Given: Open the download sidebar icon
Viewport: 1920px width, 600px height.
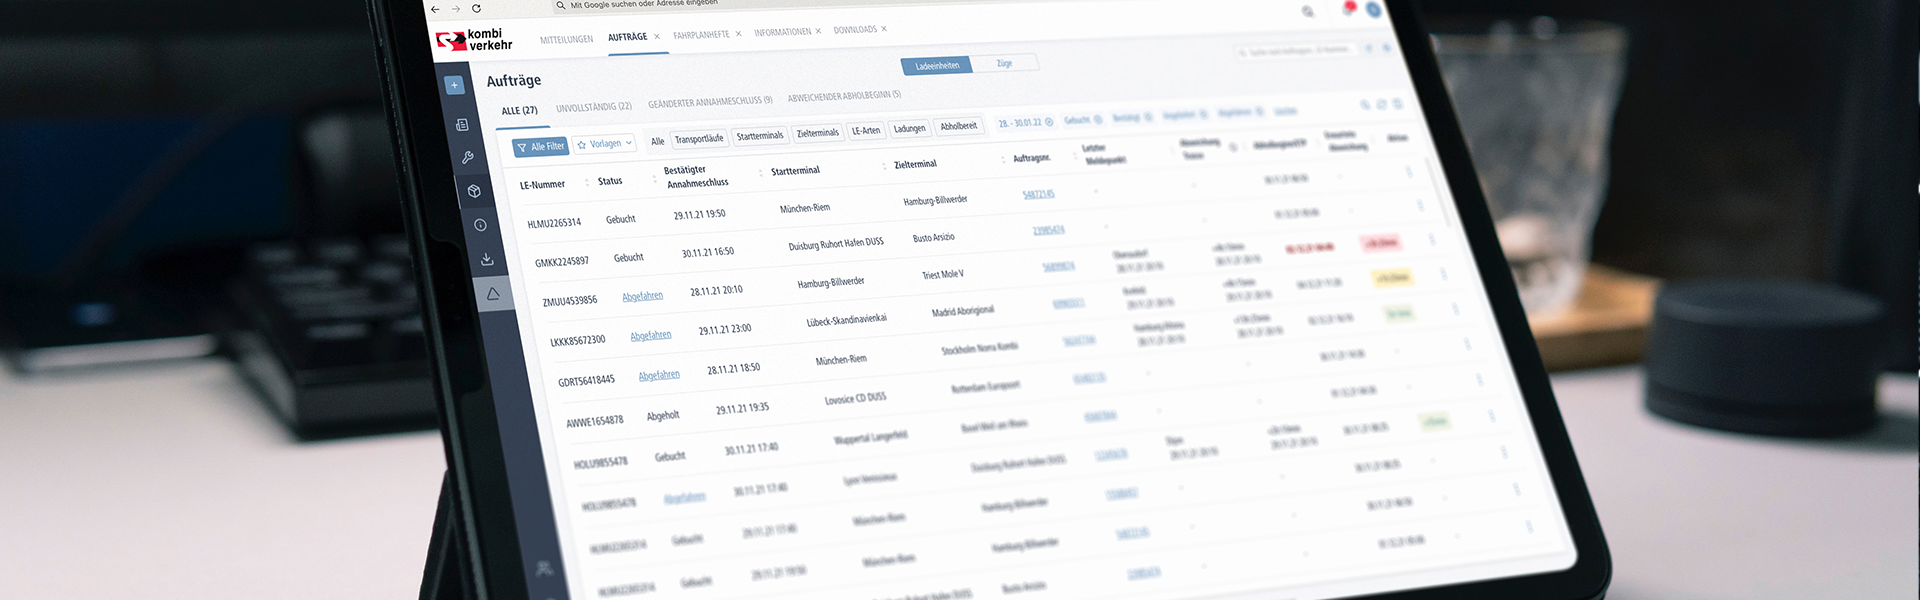Looking at the screenshot, I should point(487,259).
